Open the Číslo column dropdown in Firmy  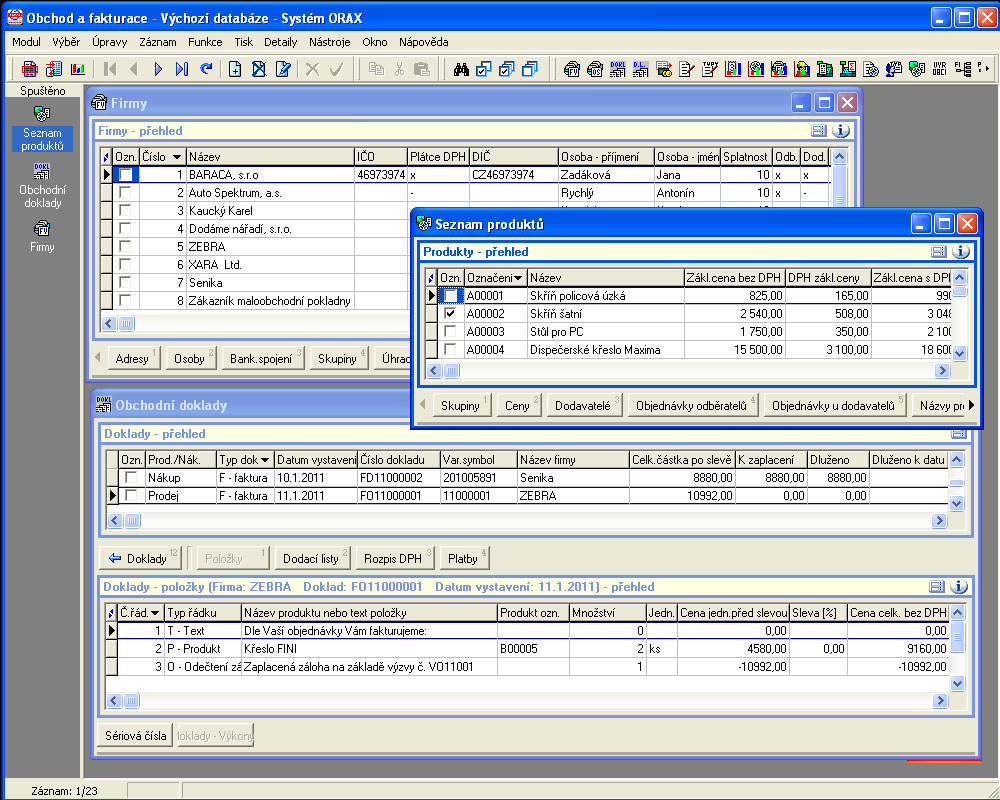(x=177, y=157)
